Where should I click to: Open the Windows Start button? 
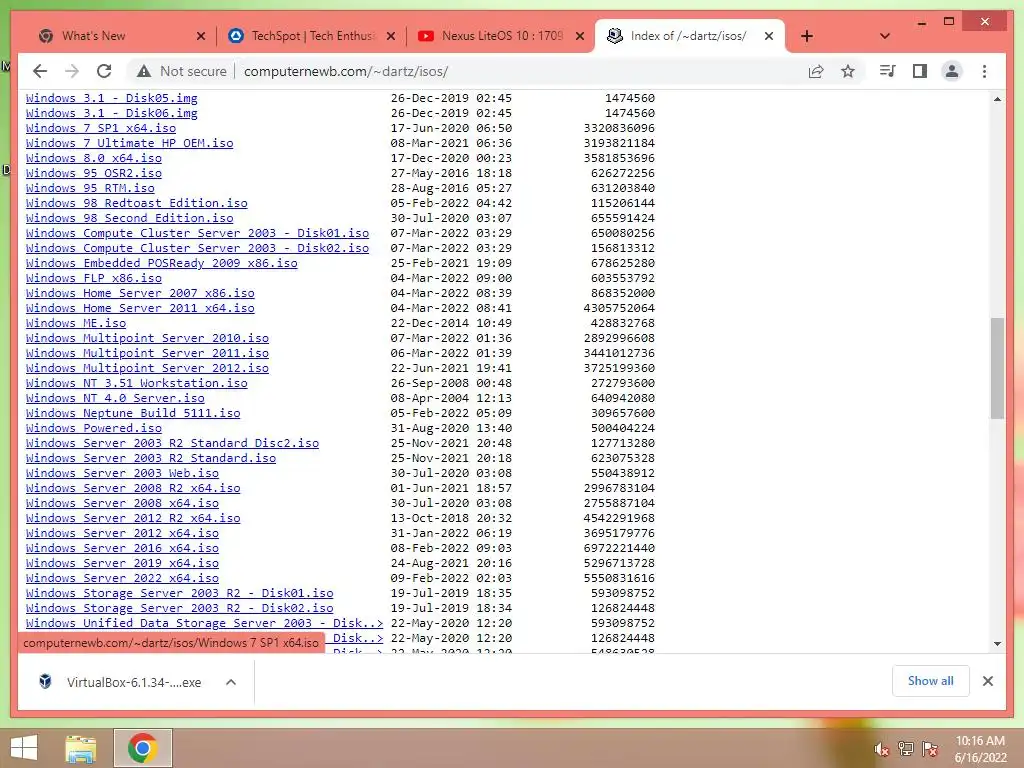click(x=24, y=748)
